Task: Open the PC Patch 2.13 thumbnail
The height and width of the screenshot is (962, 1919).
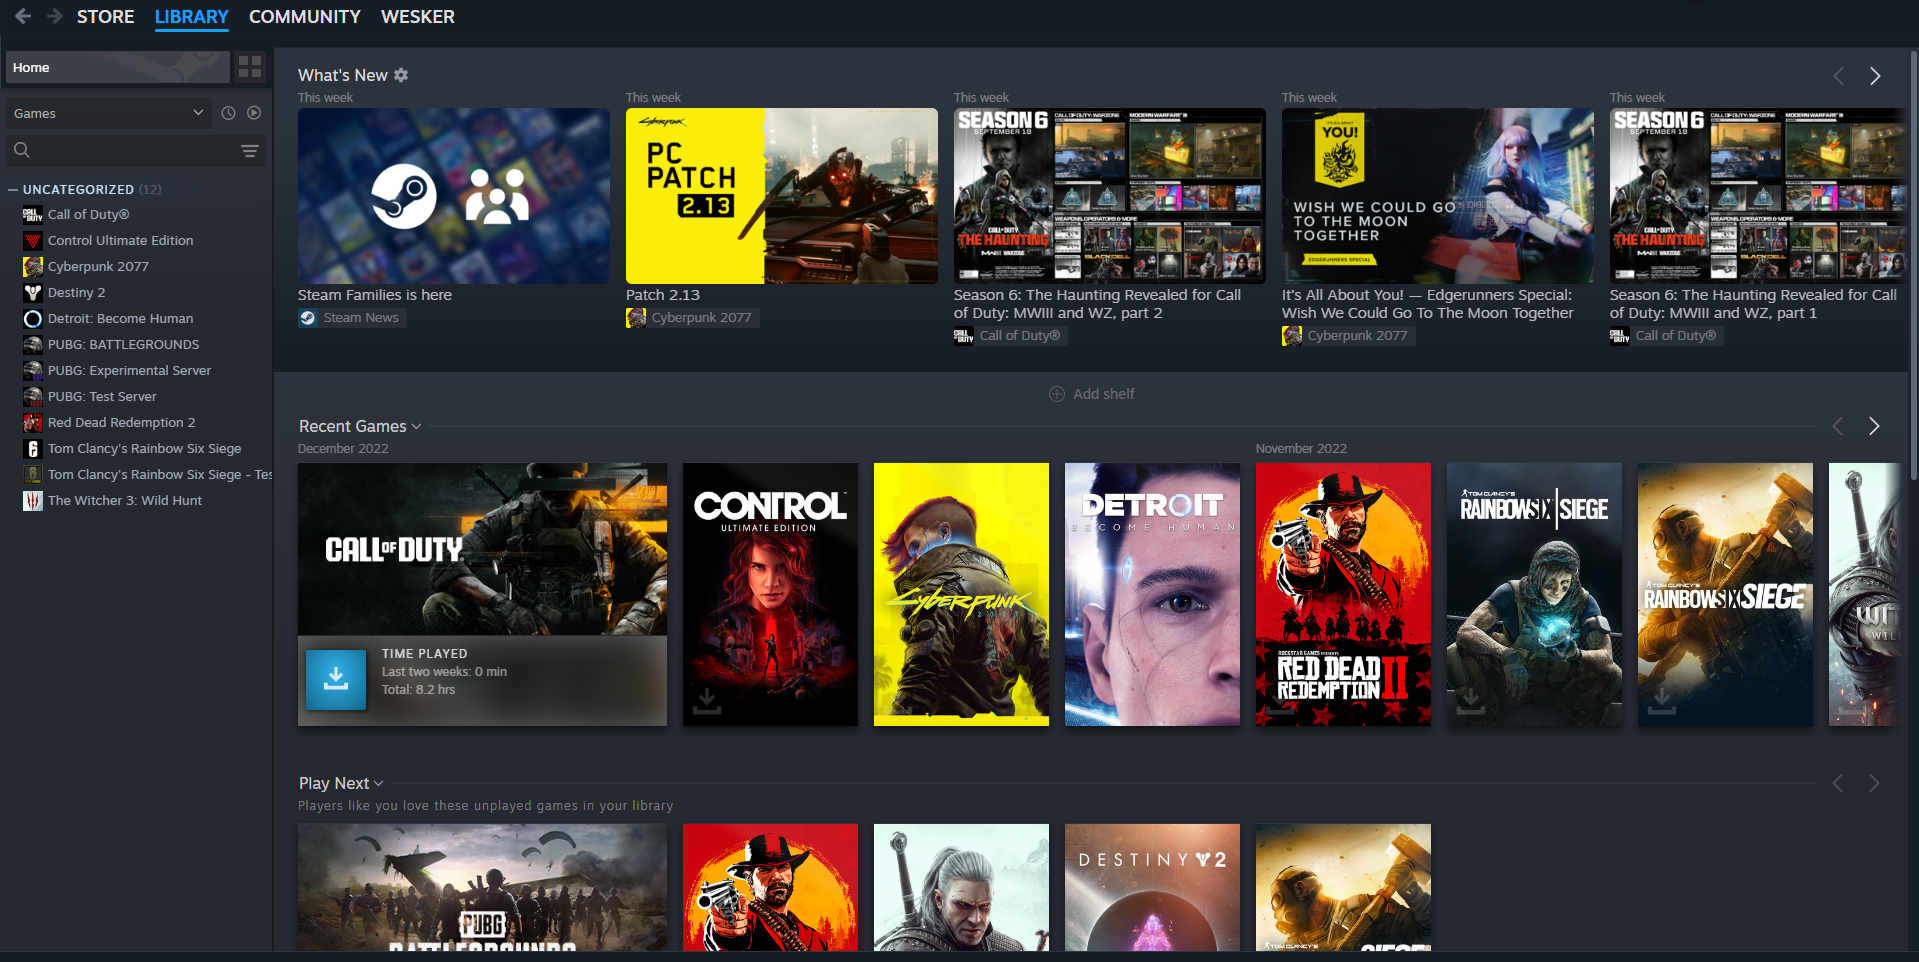Action: click(782, 196)
